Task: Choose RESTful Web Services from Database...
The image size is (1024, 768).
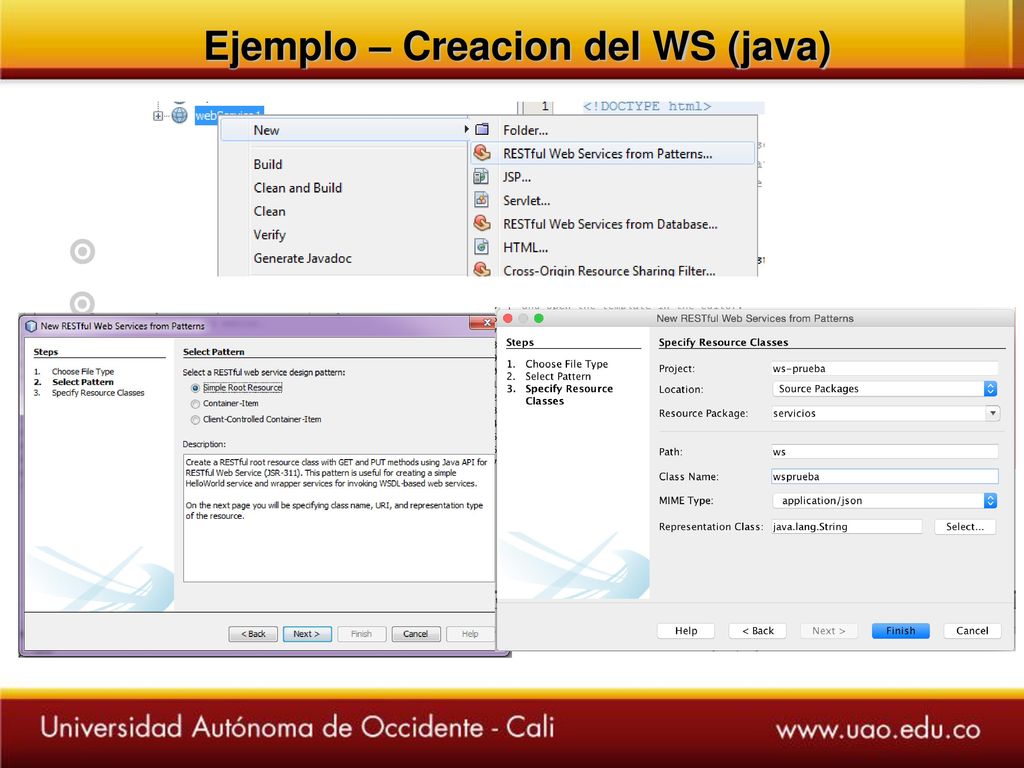Action: point(613,224)
